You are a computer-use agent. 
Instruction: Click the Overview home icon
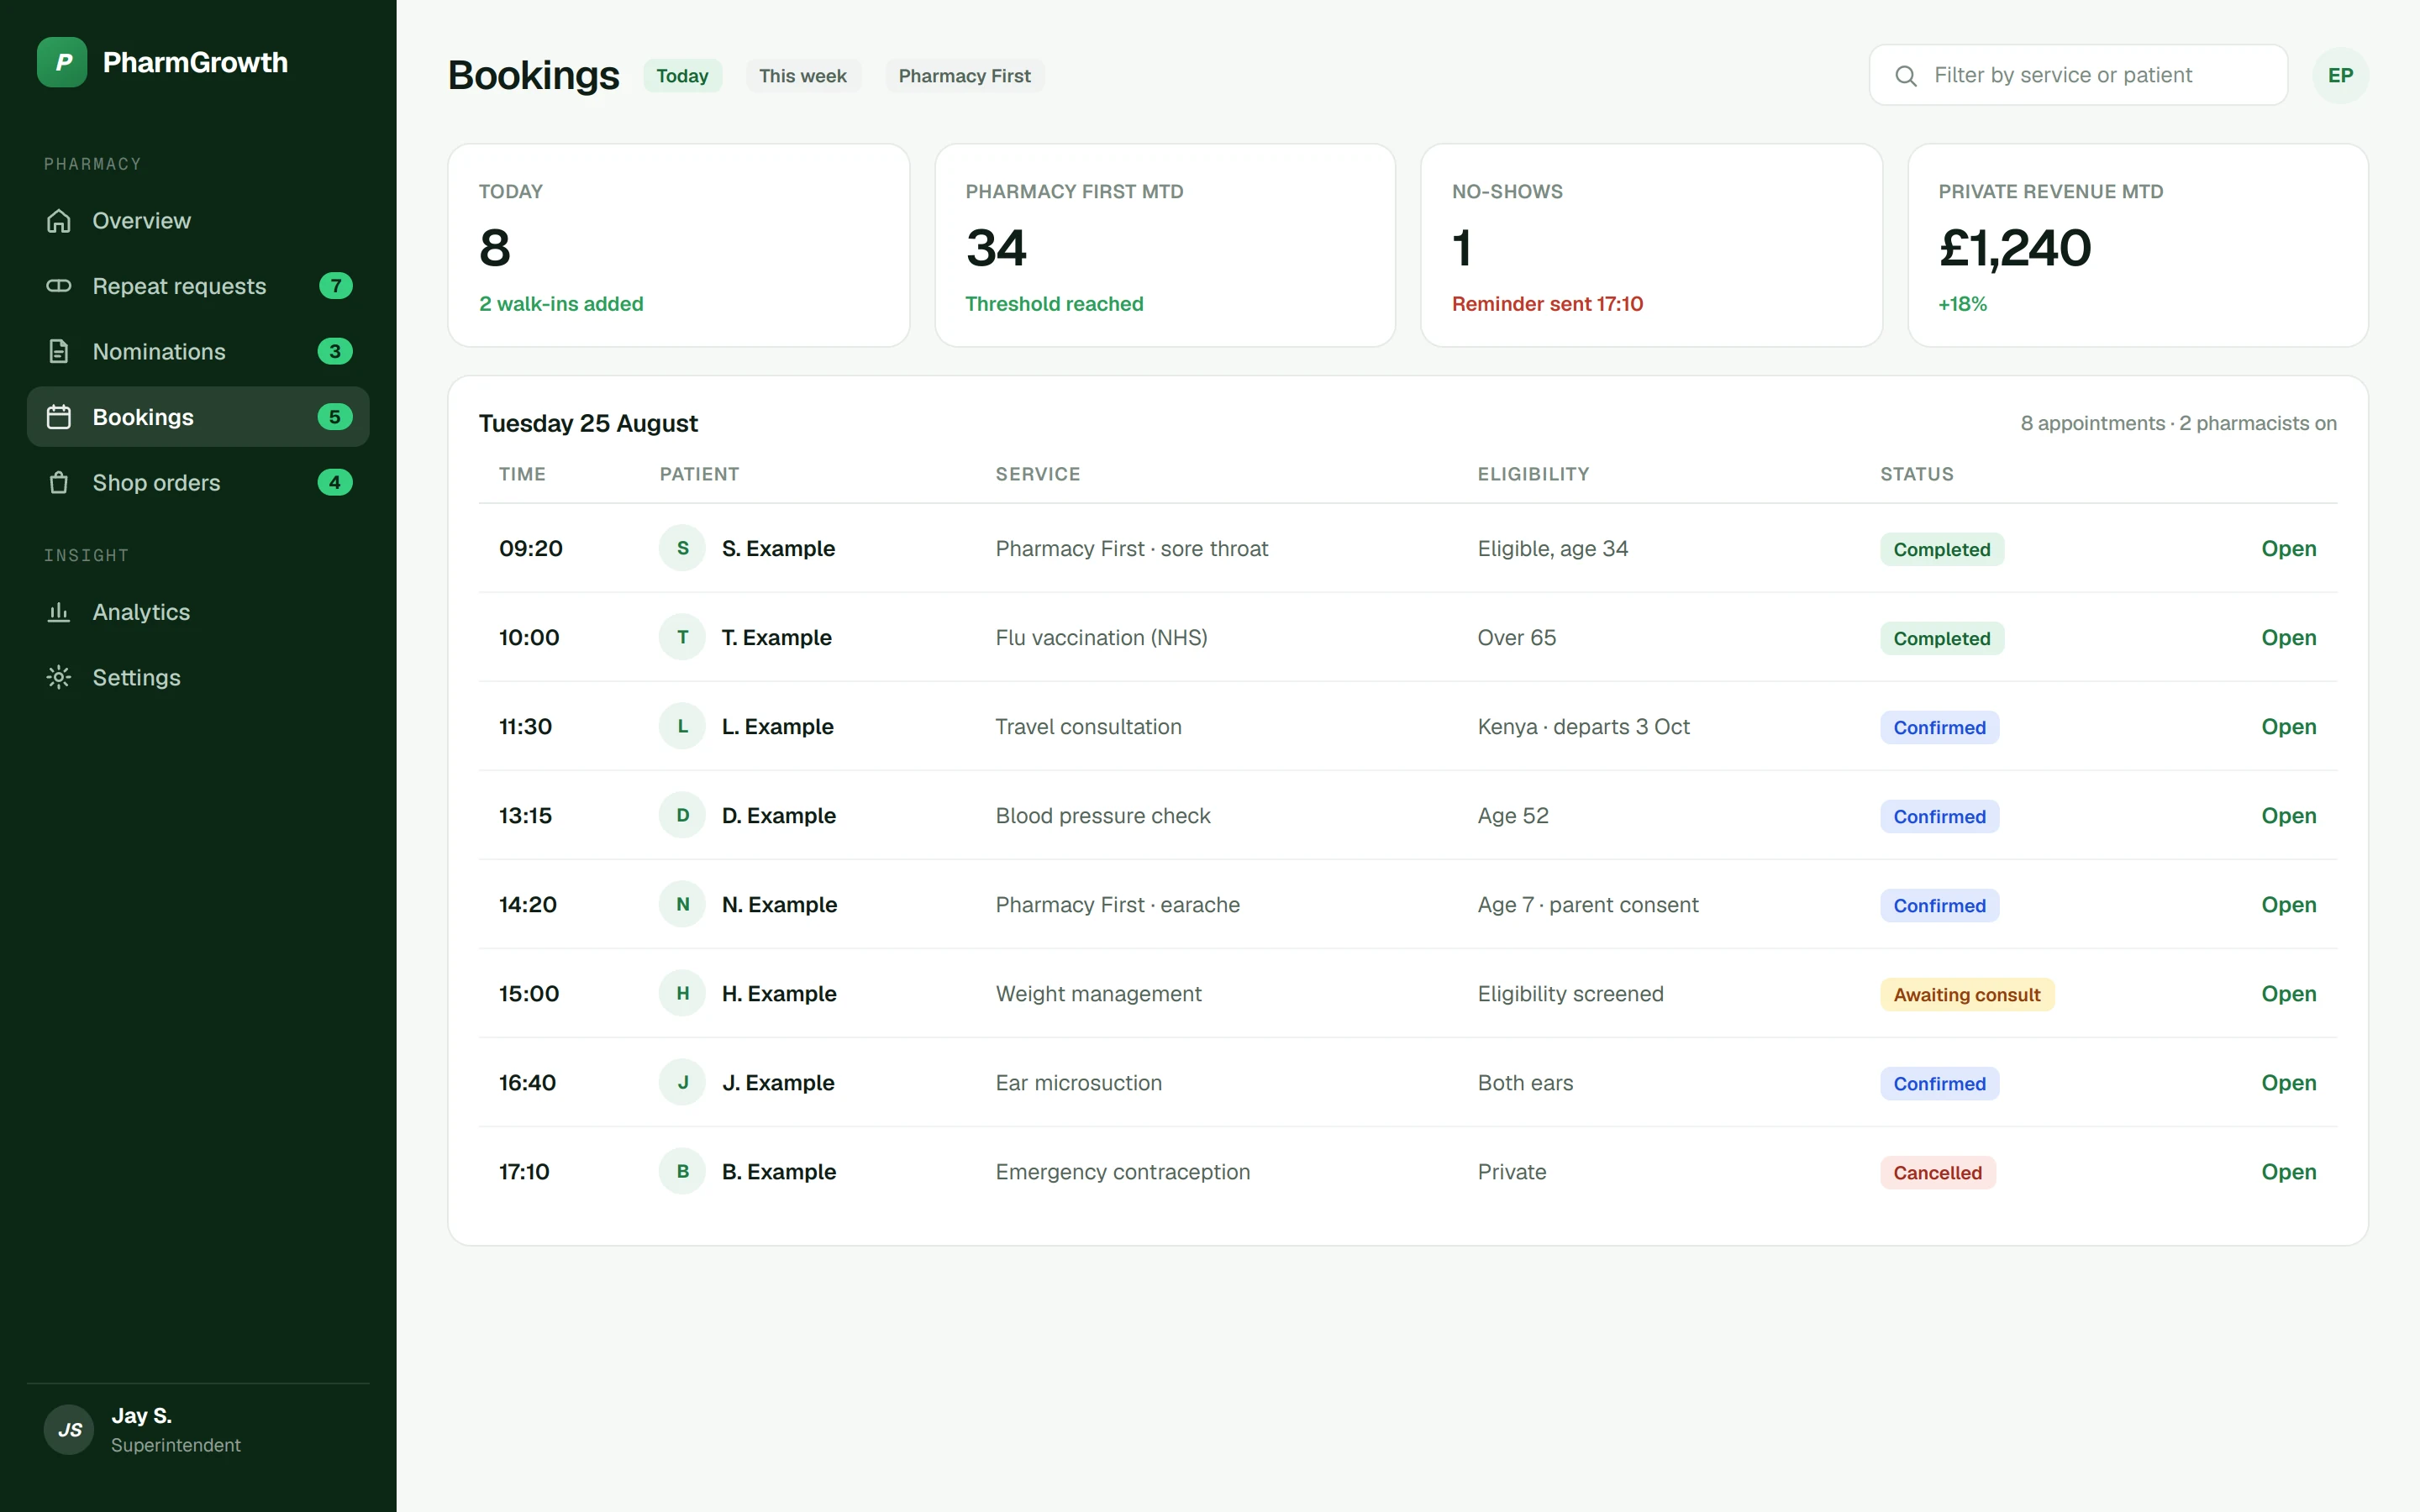coord(59,221)
